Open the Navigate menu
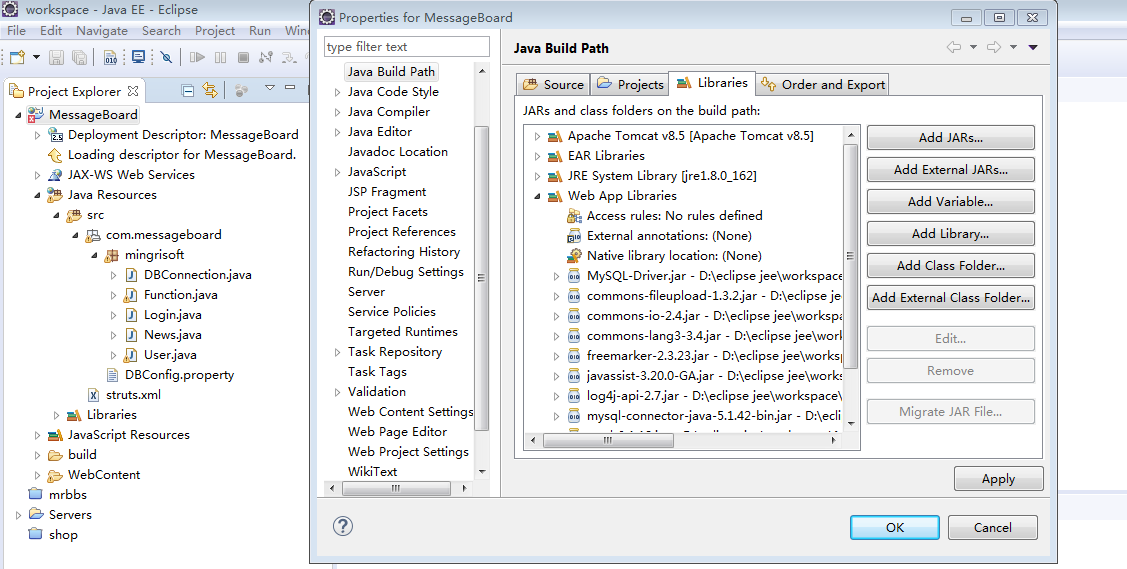This screenshot has height=569, width=1127. point(102,31)
